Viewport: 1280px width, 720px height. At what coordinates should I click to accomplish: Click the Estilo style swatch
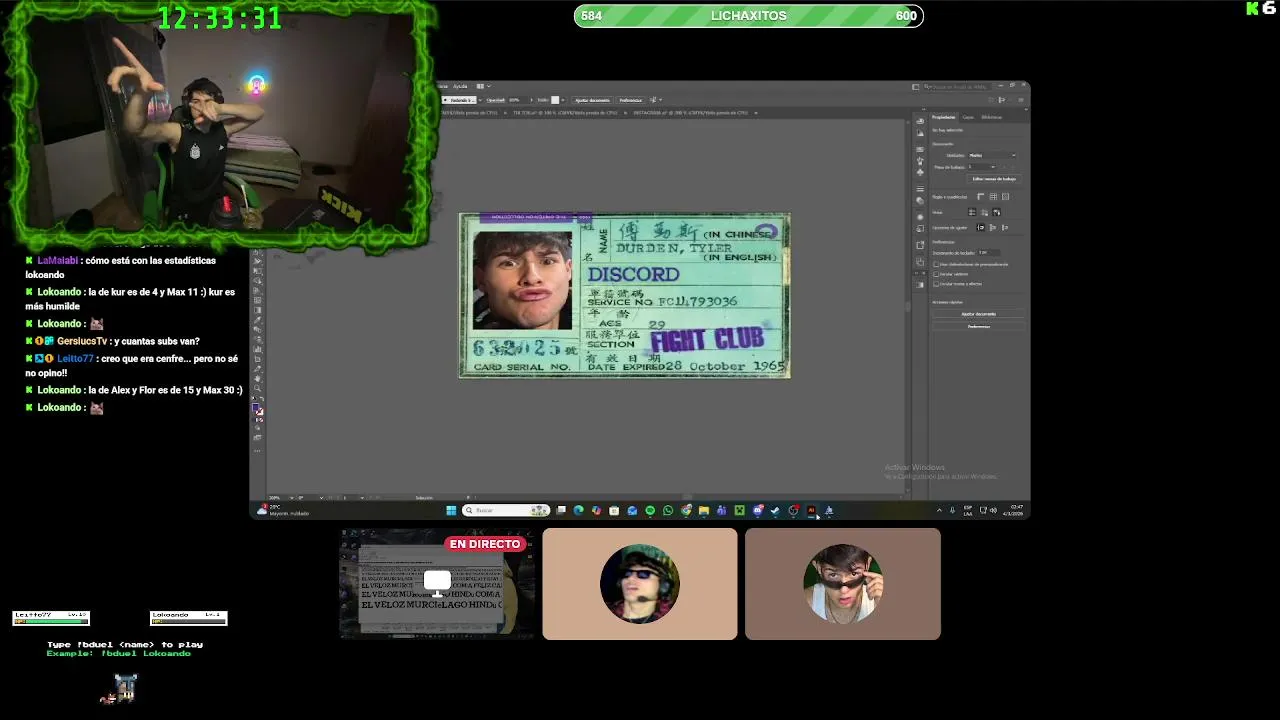click(x=555, y=100)
